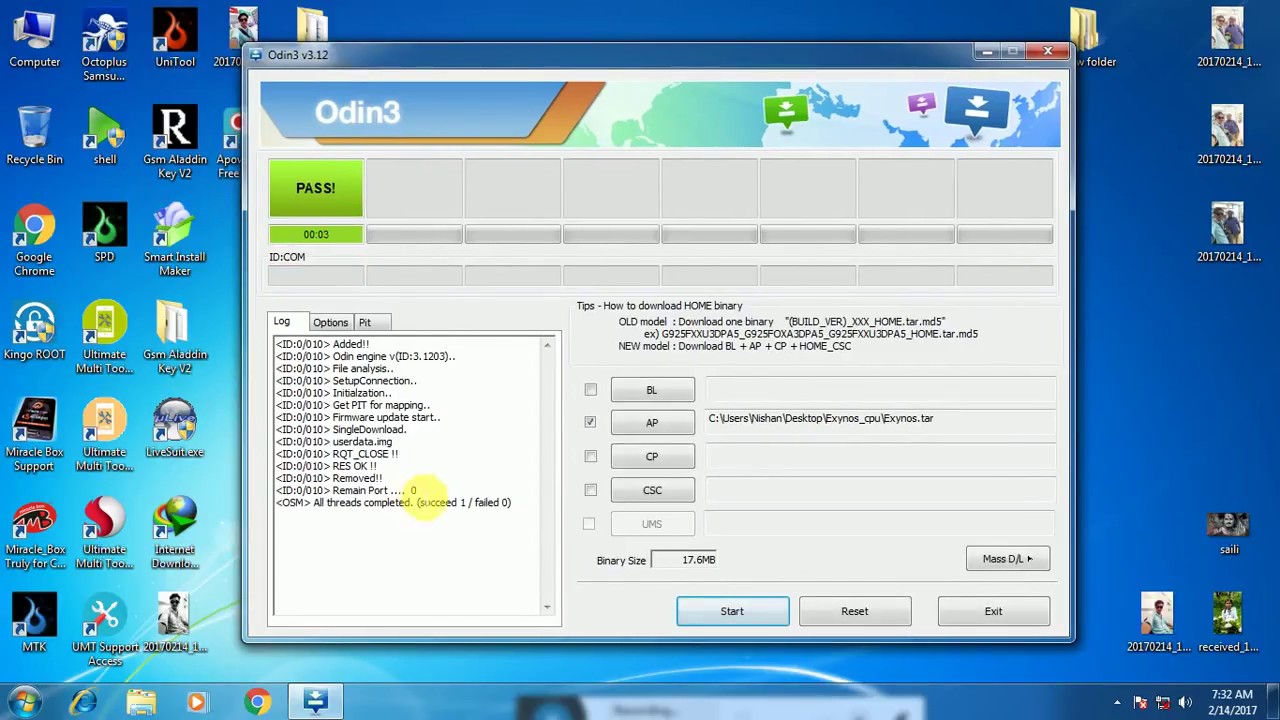Launch Google Chrome from the desktop
This screenshot has width=1280, height=720.
click(34, 240)
